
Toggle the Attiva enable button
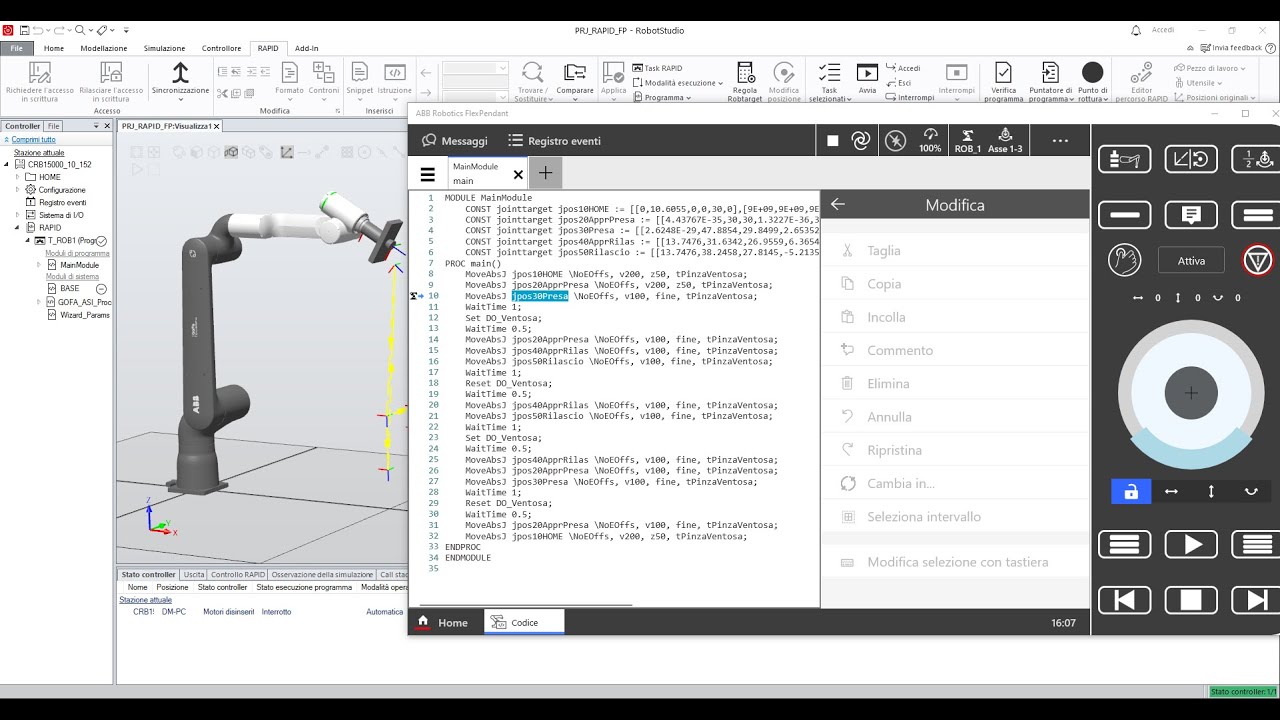click(x=1191, y=260)
